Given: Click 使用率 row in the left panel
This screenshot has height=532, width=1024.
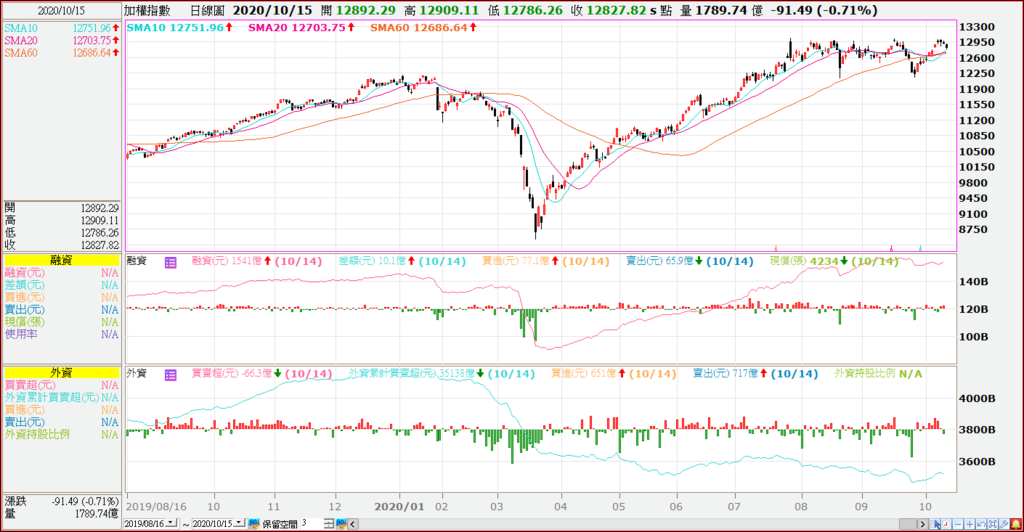Looking at the screenshot, I should tap(61, 334).
